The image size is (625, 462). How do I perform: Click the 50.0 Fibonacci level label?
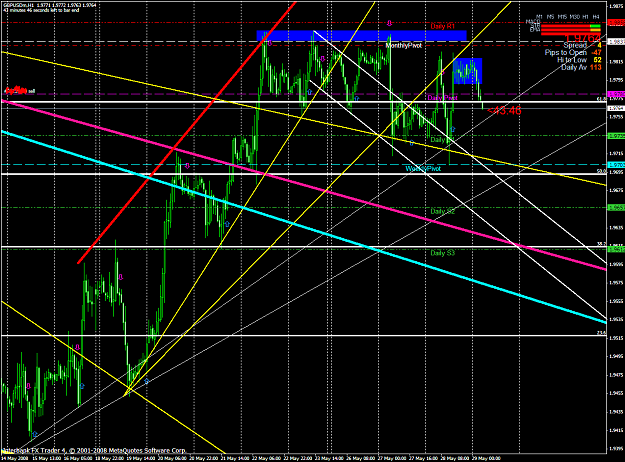tap(601, 171)
